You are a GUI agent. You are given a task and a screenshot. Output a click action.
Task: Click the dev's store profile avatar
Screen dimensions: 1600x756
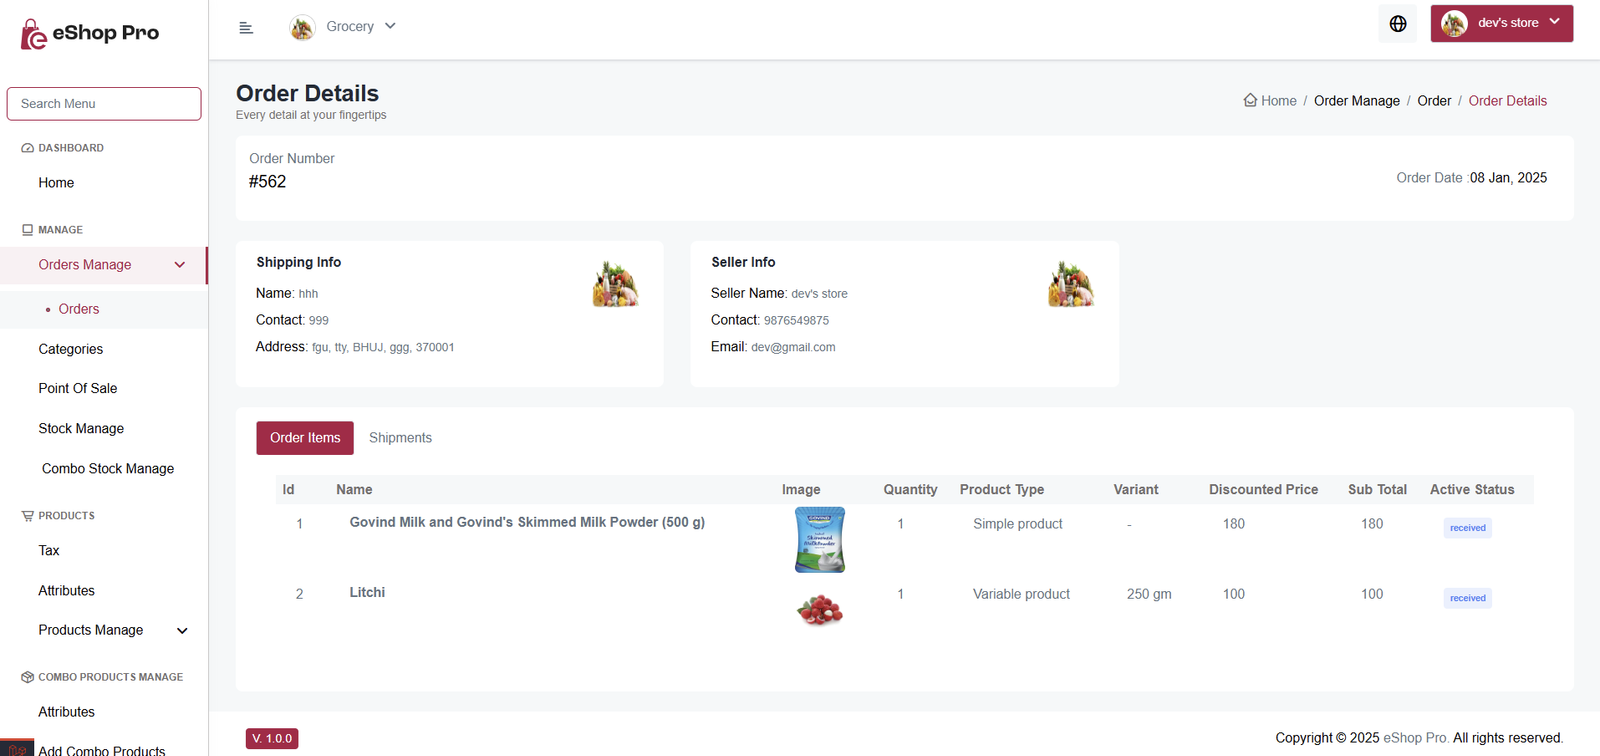[1454, 23]
